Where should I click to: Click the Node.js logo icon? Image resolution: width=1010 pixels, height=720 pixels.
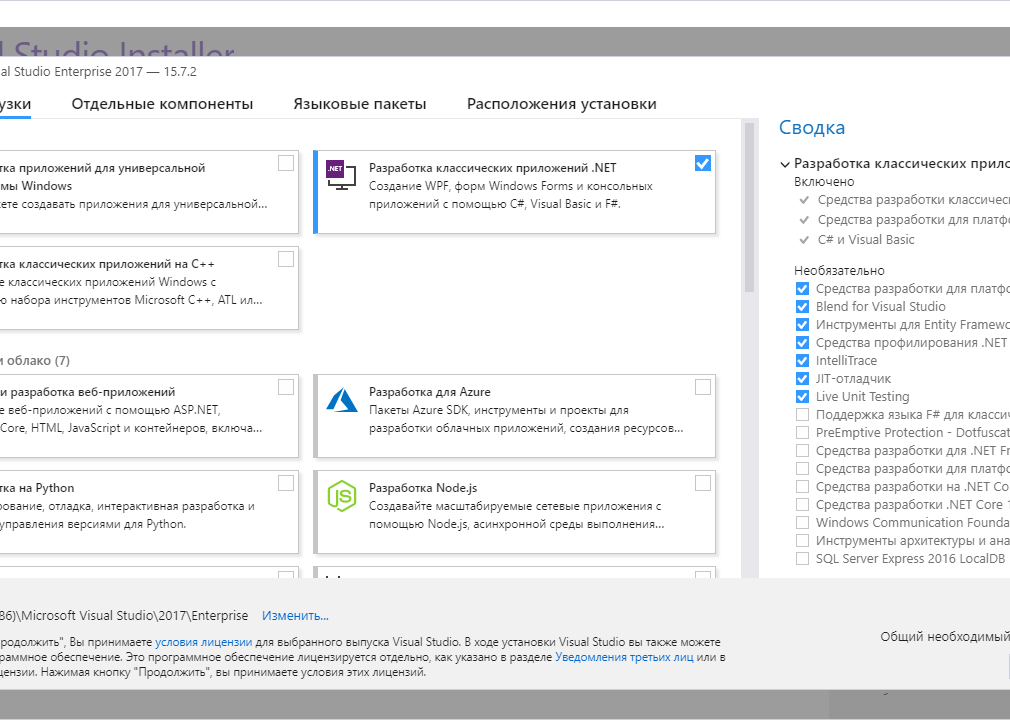click(x=342, y=496)
